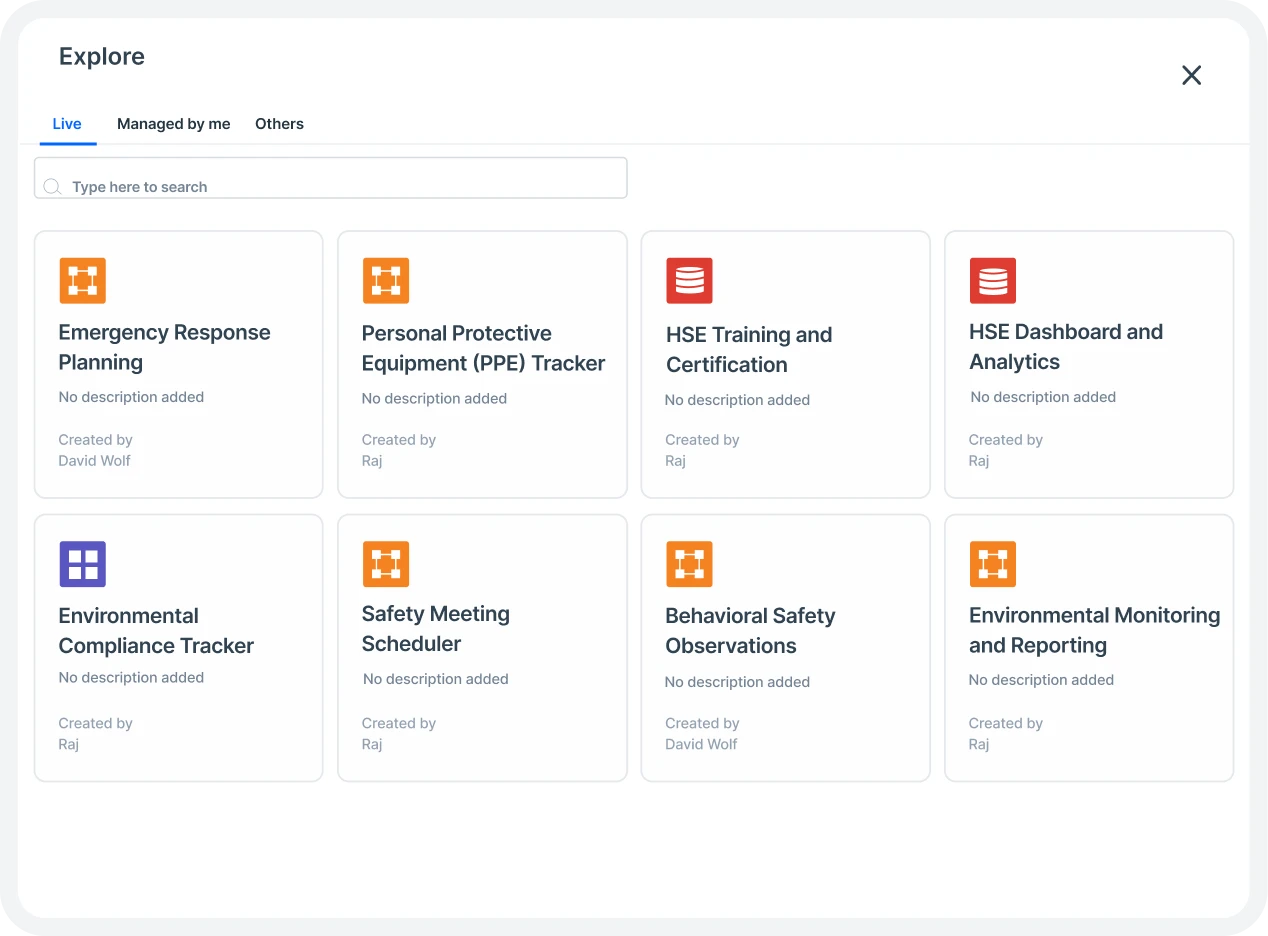Click 'David Wolf' on Emergency Response Planning card
The height and width of the screenshot is (936, 1268).
coord(95,461)
